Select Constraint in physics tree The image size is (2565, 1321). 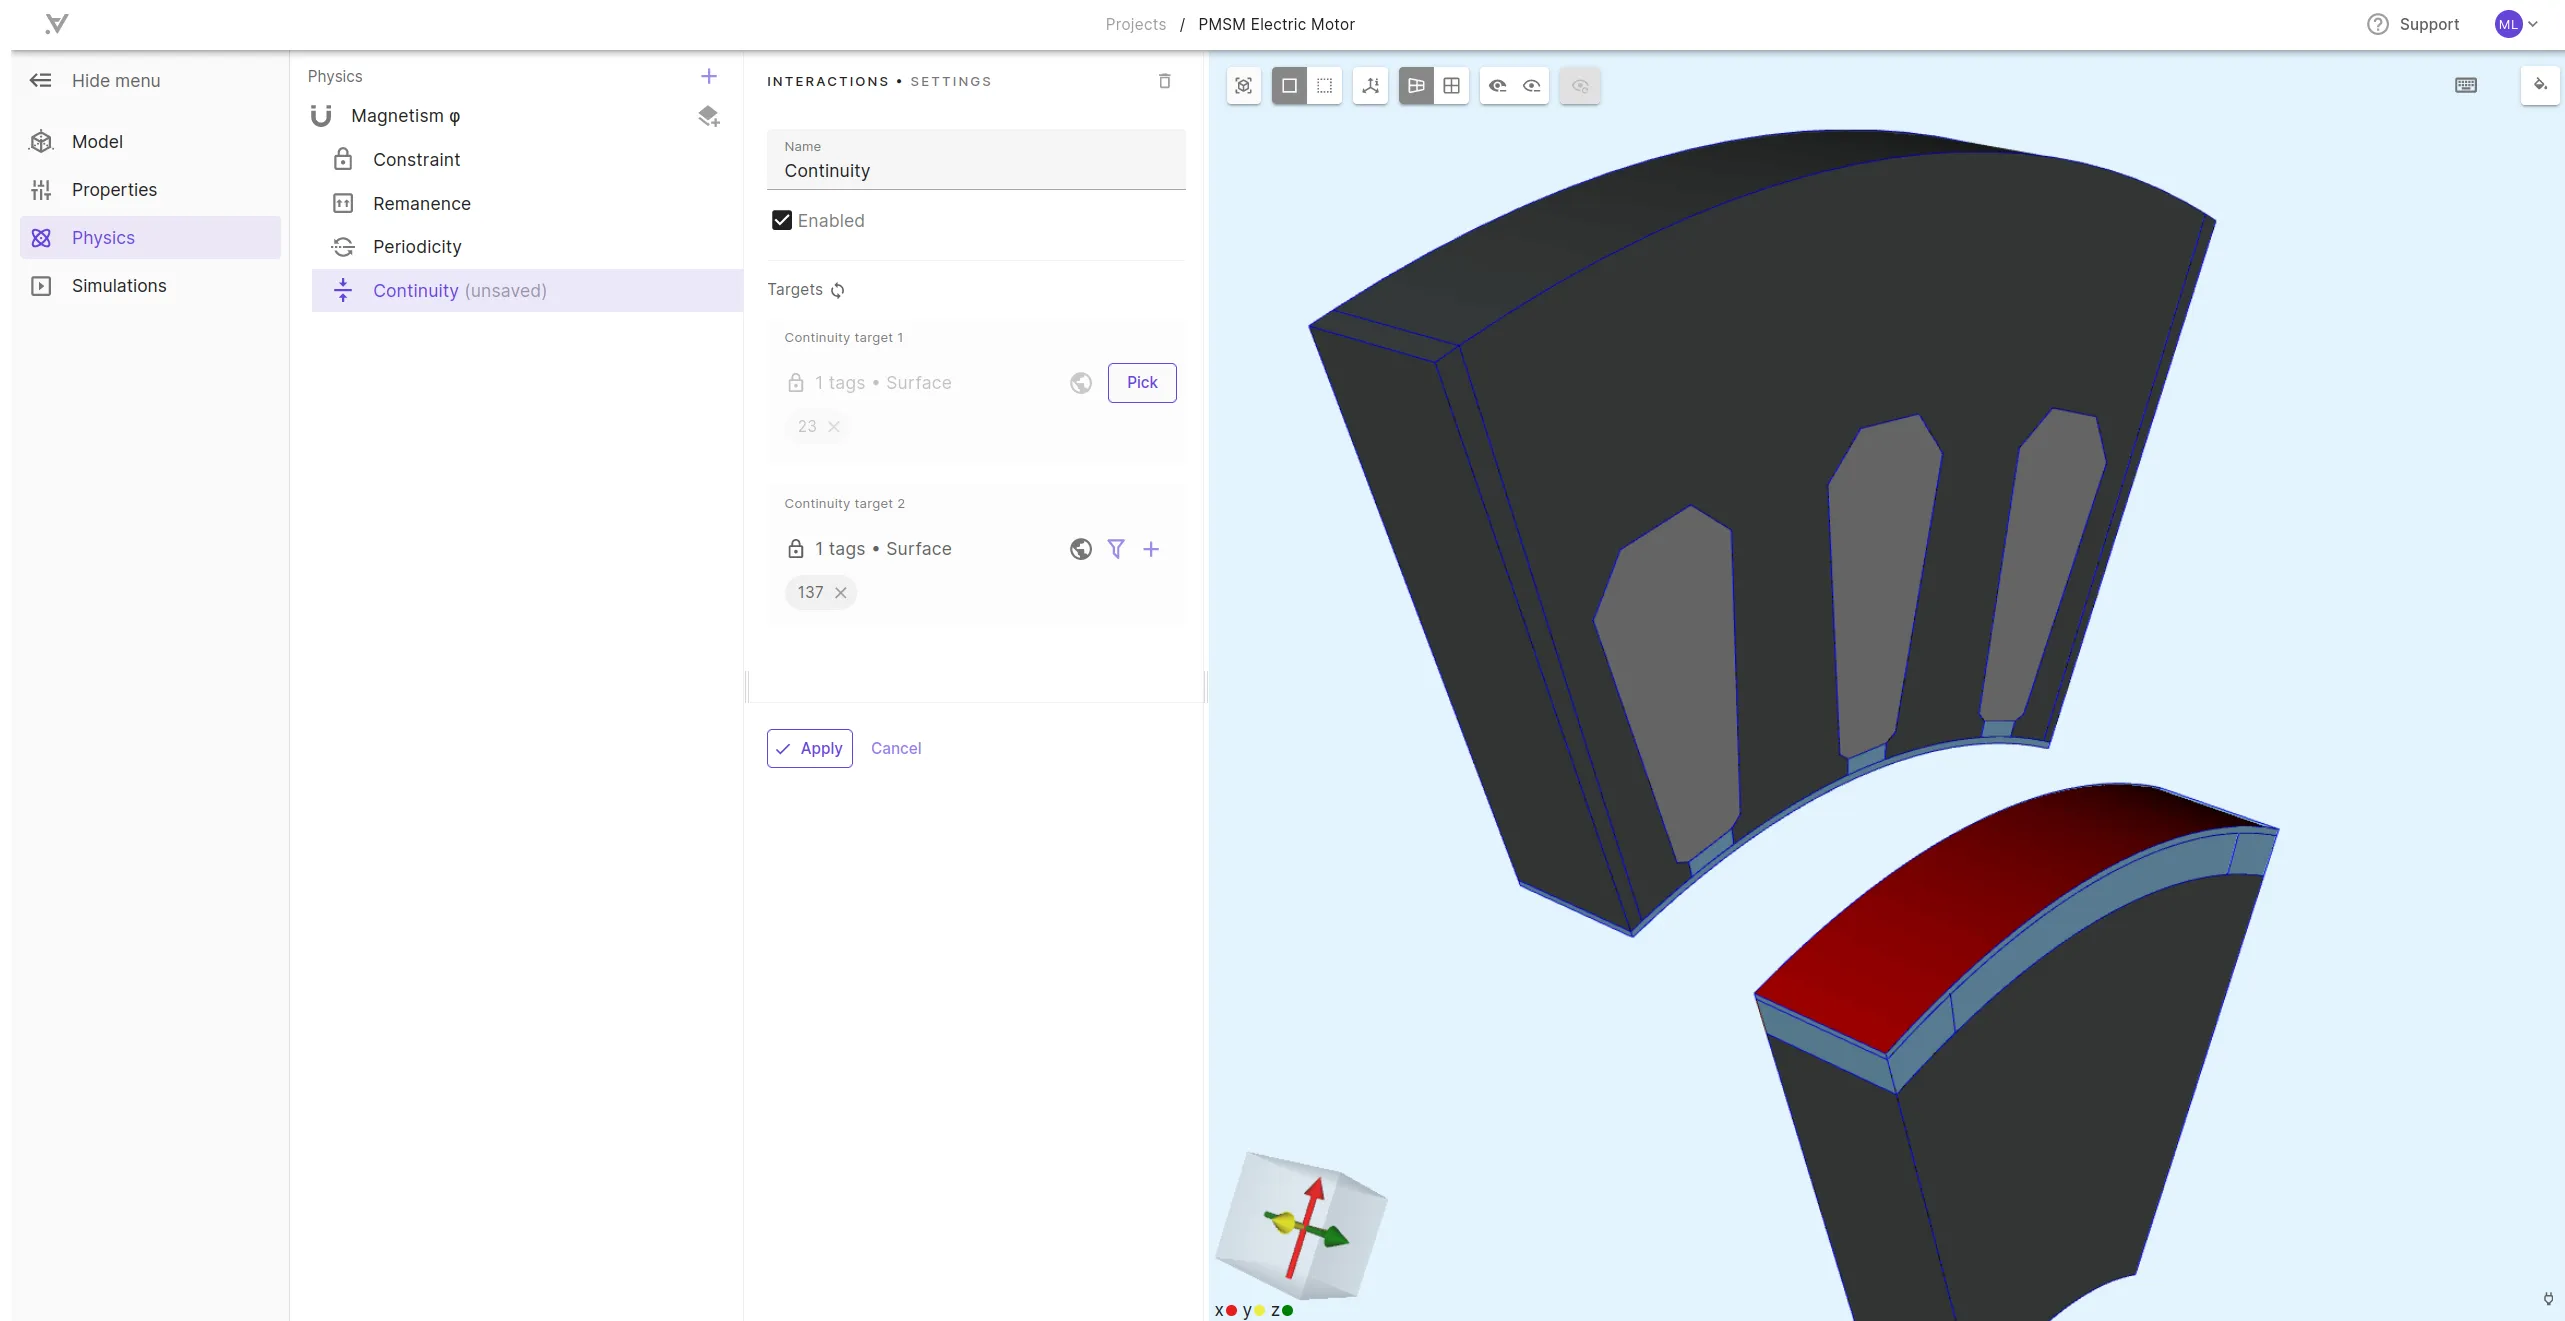pyautogui.click(x=527, y=160)
